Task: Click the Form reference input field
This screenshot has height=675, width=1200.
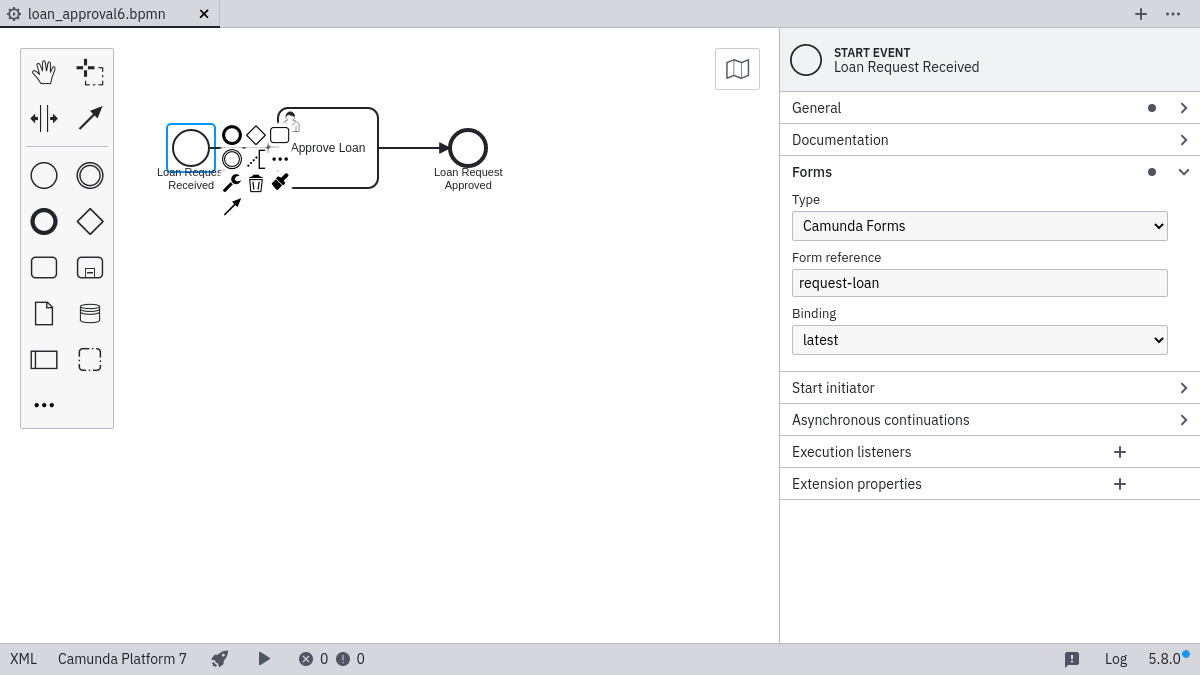Action: click(x=979, y=283)
